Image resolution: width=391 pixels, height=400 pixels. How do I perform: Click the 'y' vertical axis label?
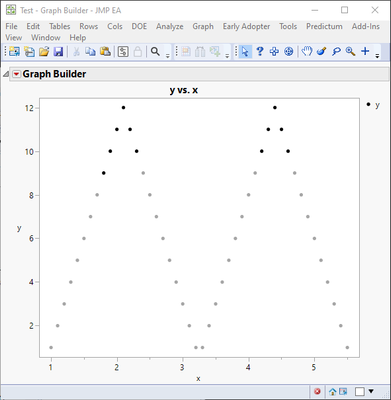point(19,228)
